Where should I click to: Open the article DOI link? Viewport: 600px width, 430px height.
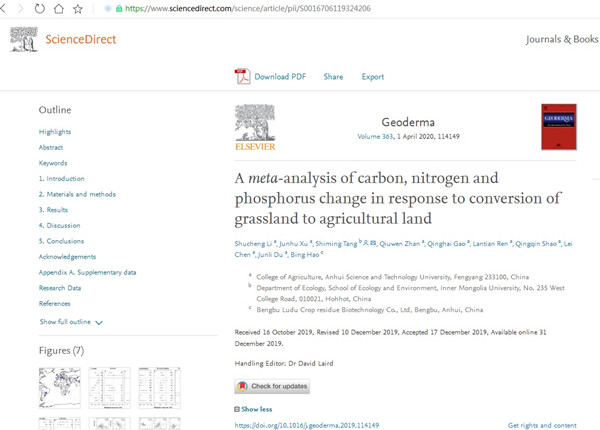pyautogui.click(x=306, y=425)
